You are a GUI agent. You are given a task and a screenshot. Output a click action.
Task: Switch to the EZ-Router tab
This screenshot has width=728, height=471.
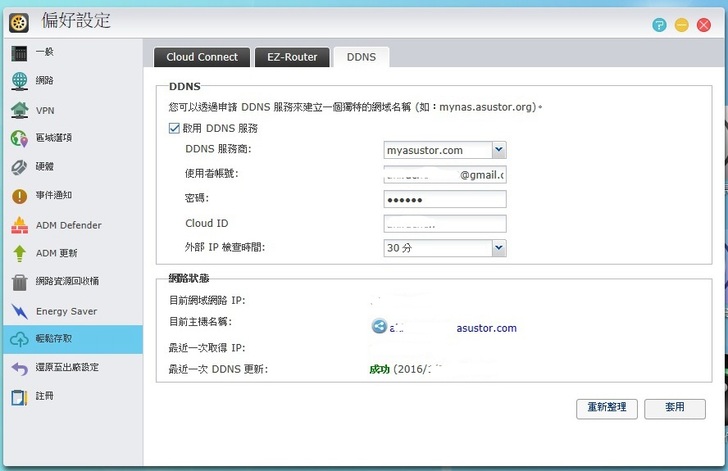click(x=292, y=57)
